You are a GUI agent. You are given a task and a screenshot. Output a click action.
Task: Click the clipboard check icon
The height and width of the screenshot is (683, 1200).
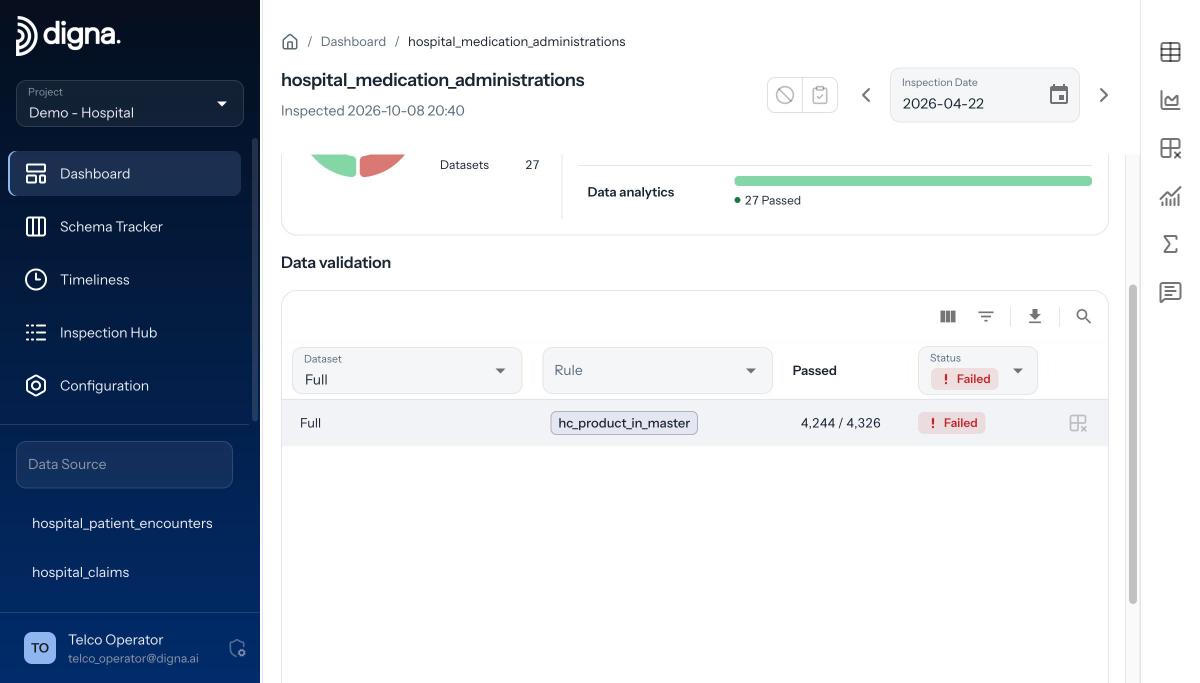click(820, 95)
